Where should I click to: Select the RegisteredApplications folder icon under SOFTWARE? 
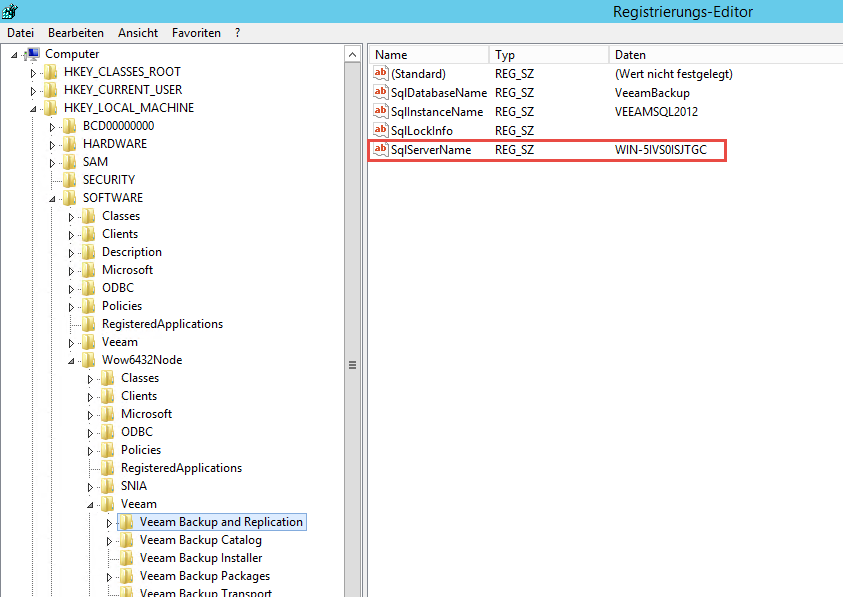pos(89,324)
